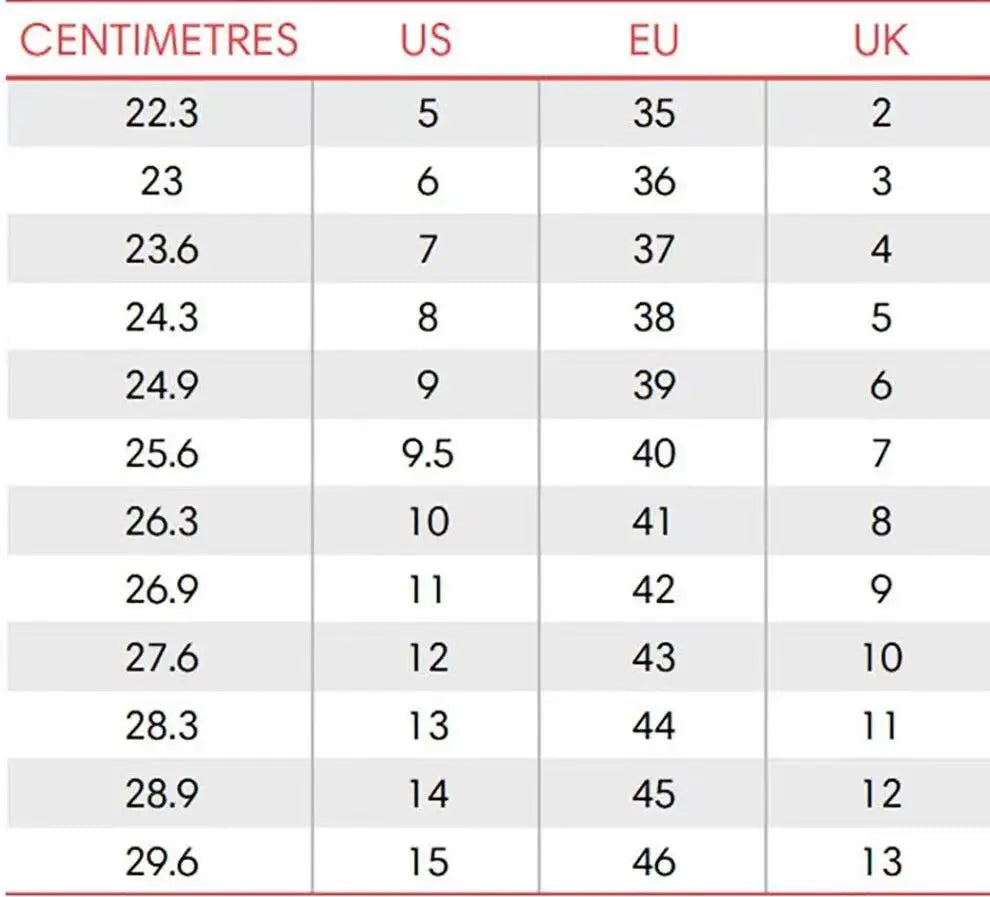Select UK size 7 cell
990x897 pixels.
coord(880,454)
